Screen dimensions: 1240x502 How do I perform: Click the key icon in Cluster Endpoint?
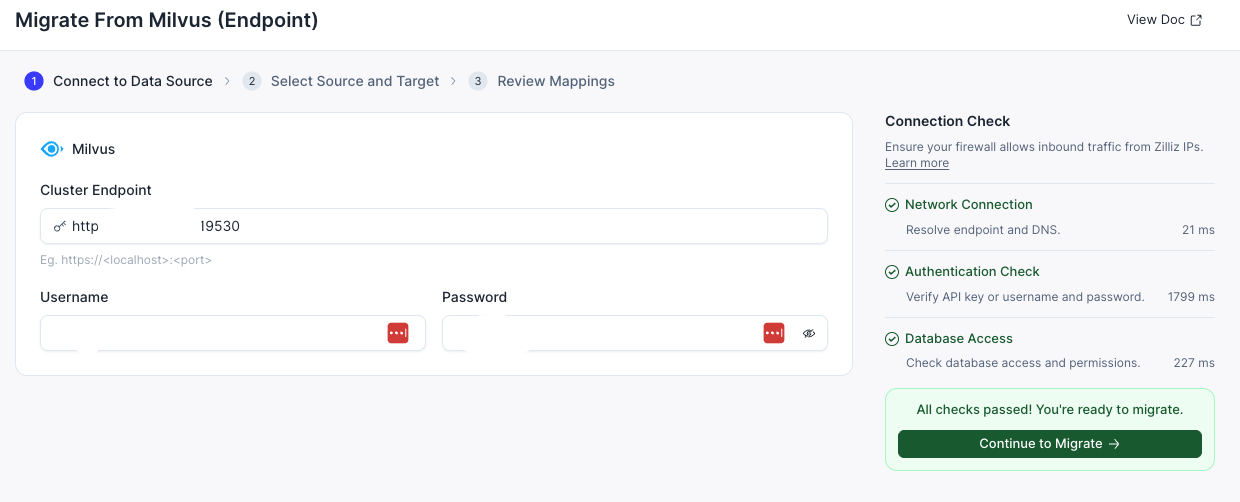coord(60,226)
